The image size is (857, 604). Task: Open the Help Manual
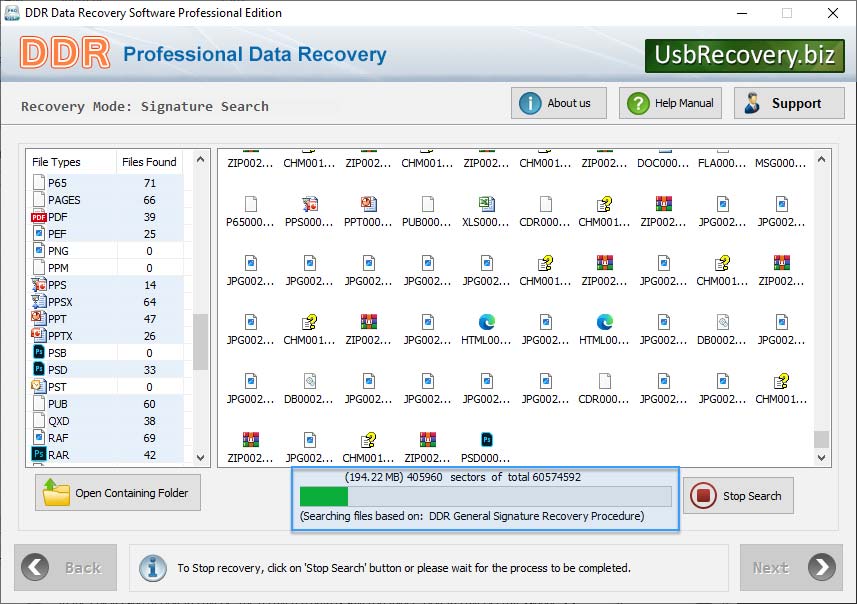670,103
